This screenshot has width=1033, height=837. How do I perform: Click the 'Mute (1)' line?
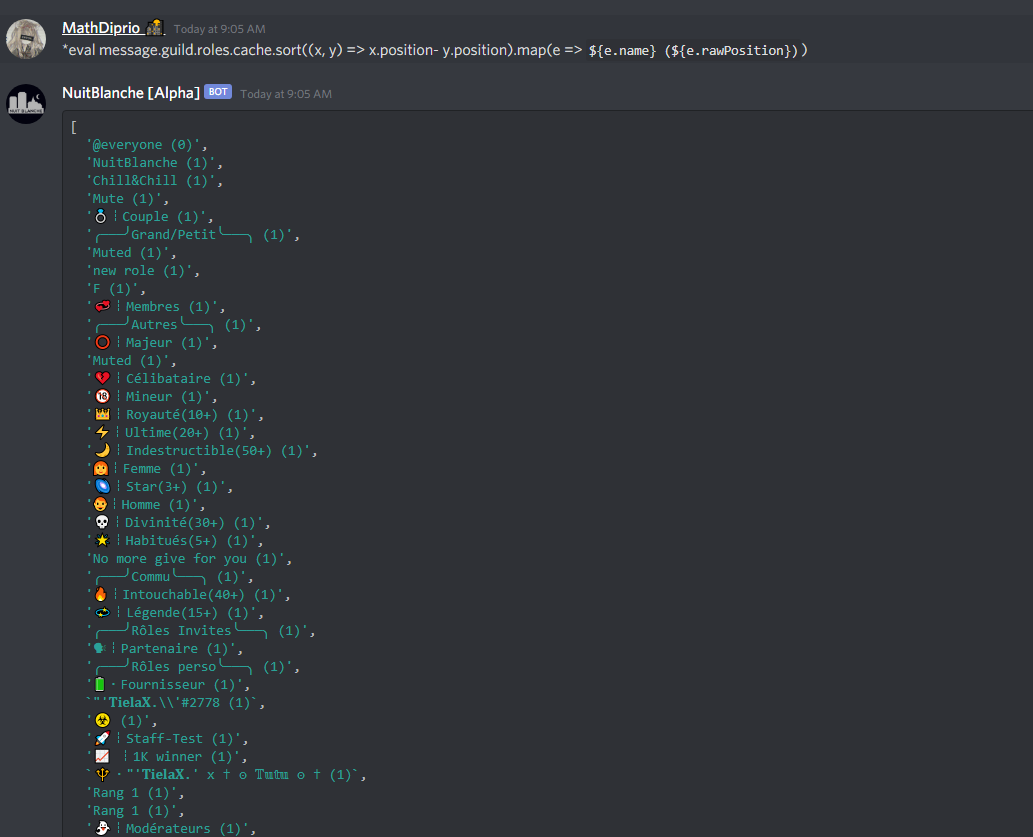[x=127, y=198]
